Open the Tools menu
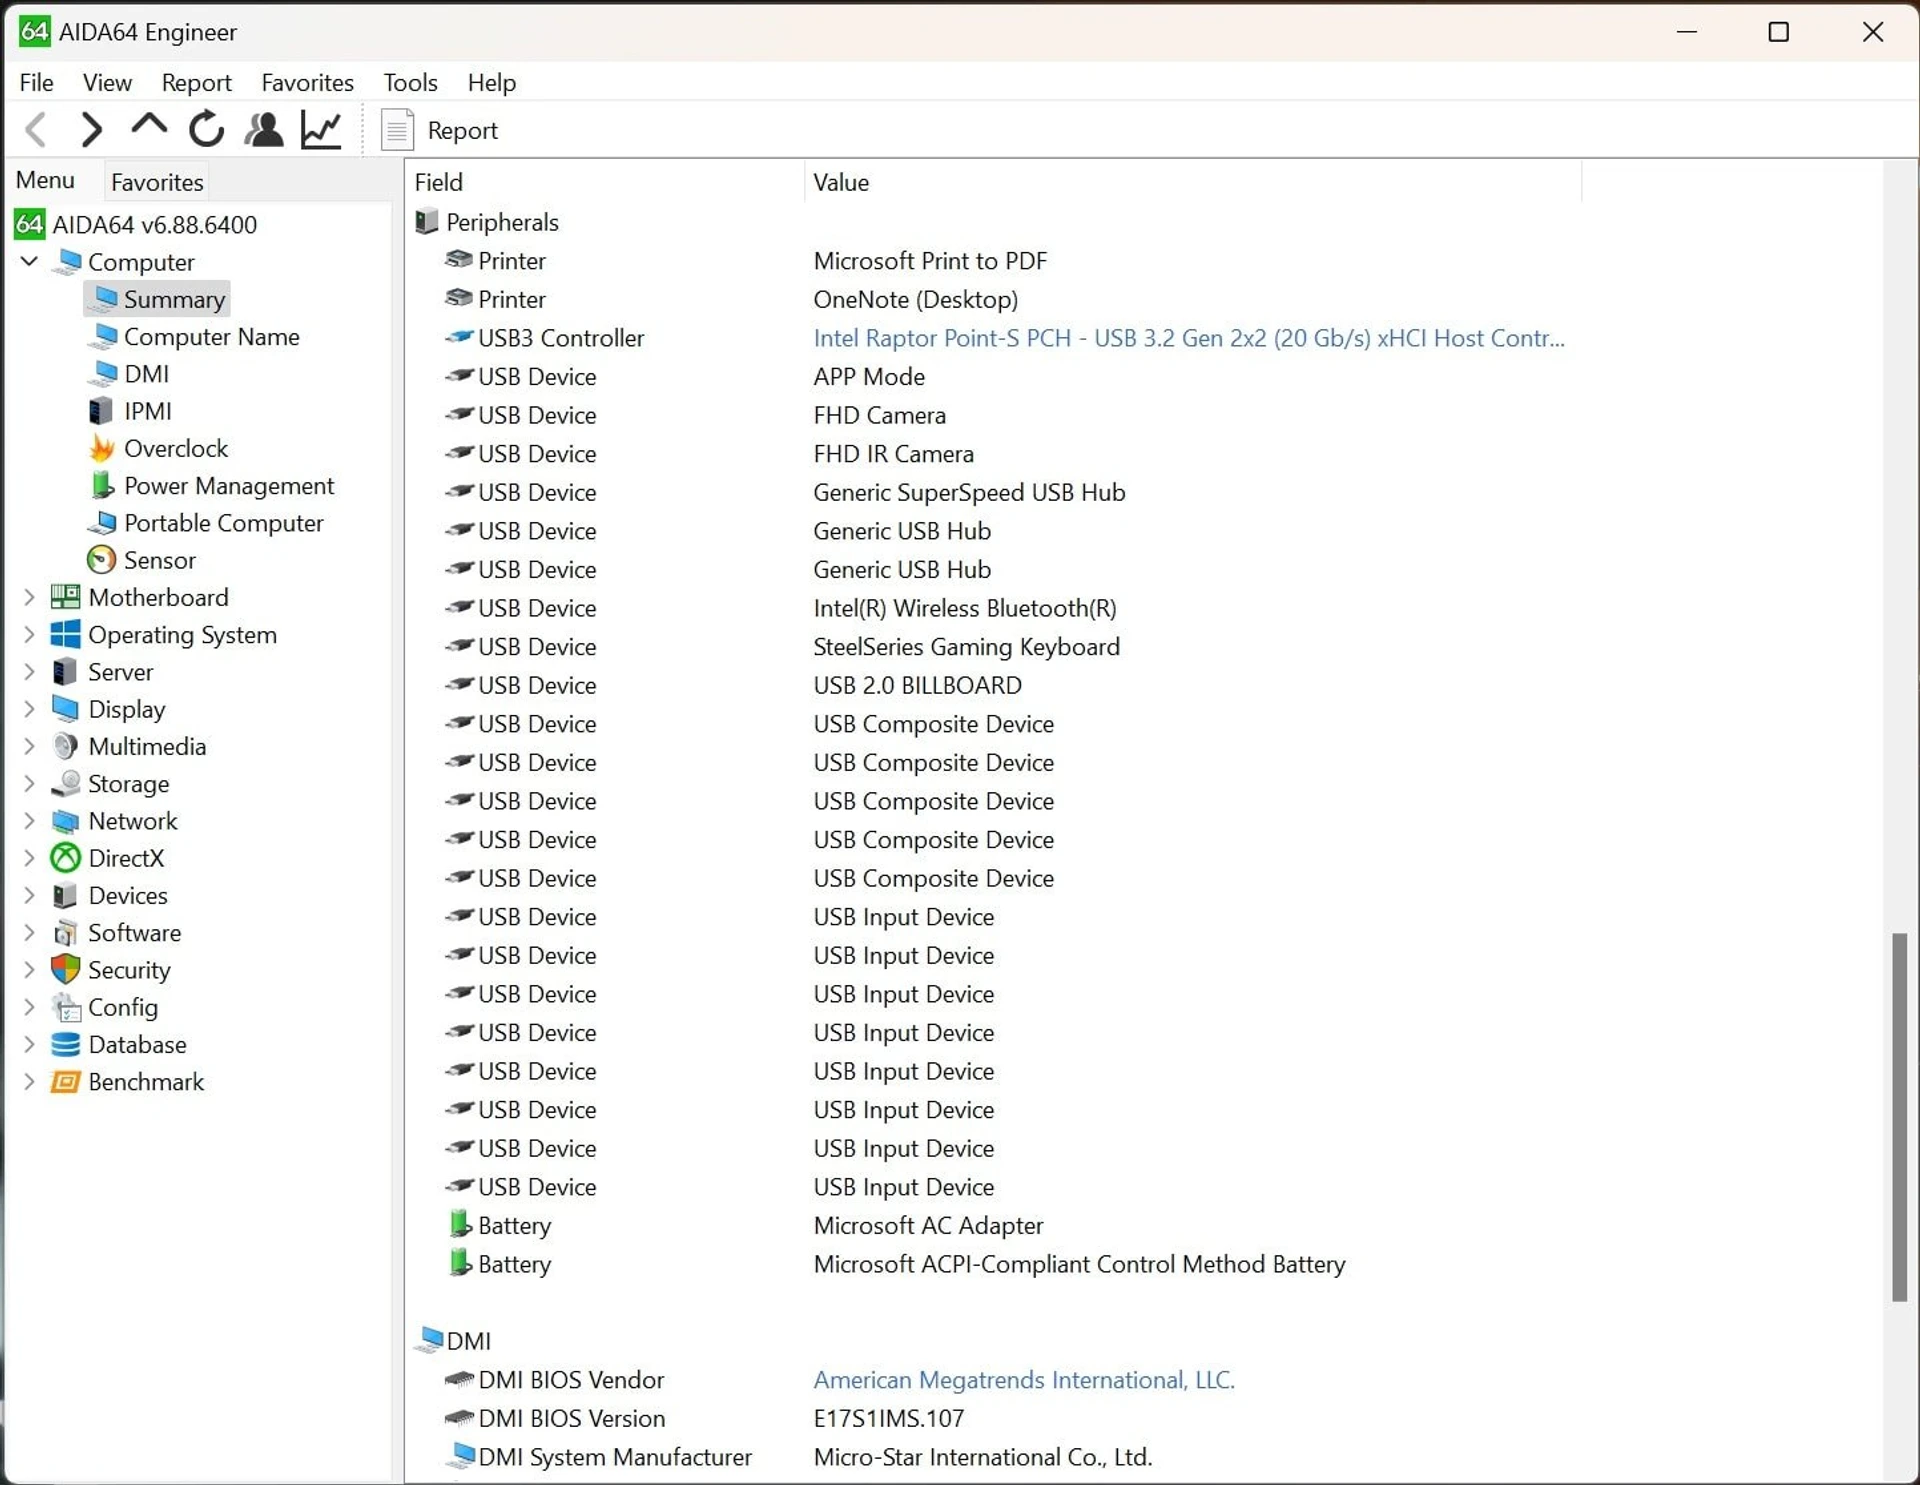 (x=410, y=82)
